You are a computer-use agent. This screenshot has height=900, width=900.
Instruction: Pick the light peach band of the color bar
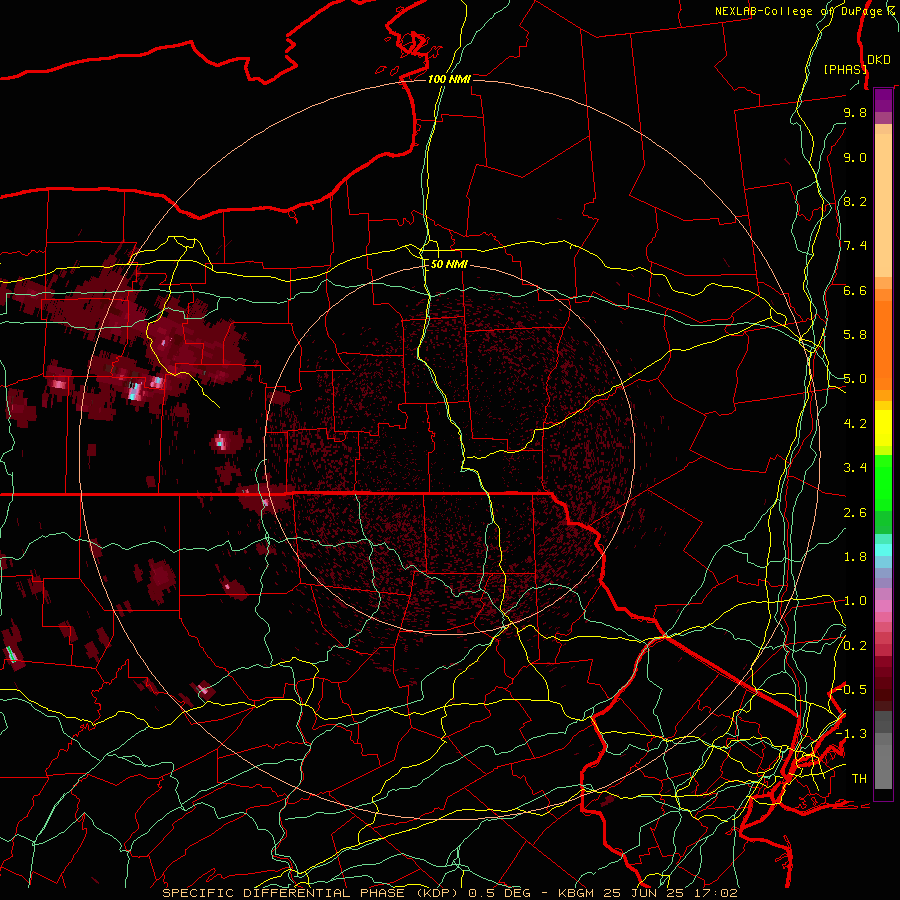point(883,207)
